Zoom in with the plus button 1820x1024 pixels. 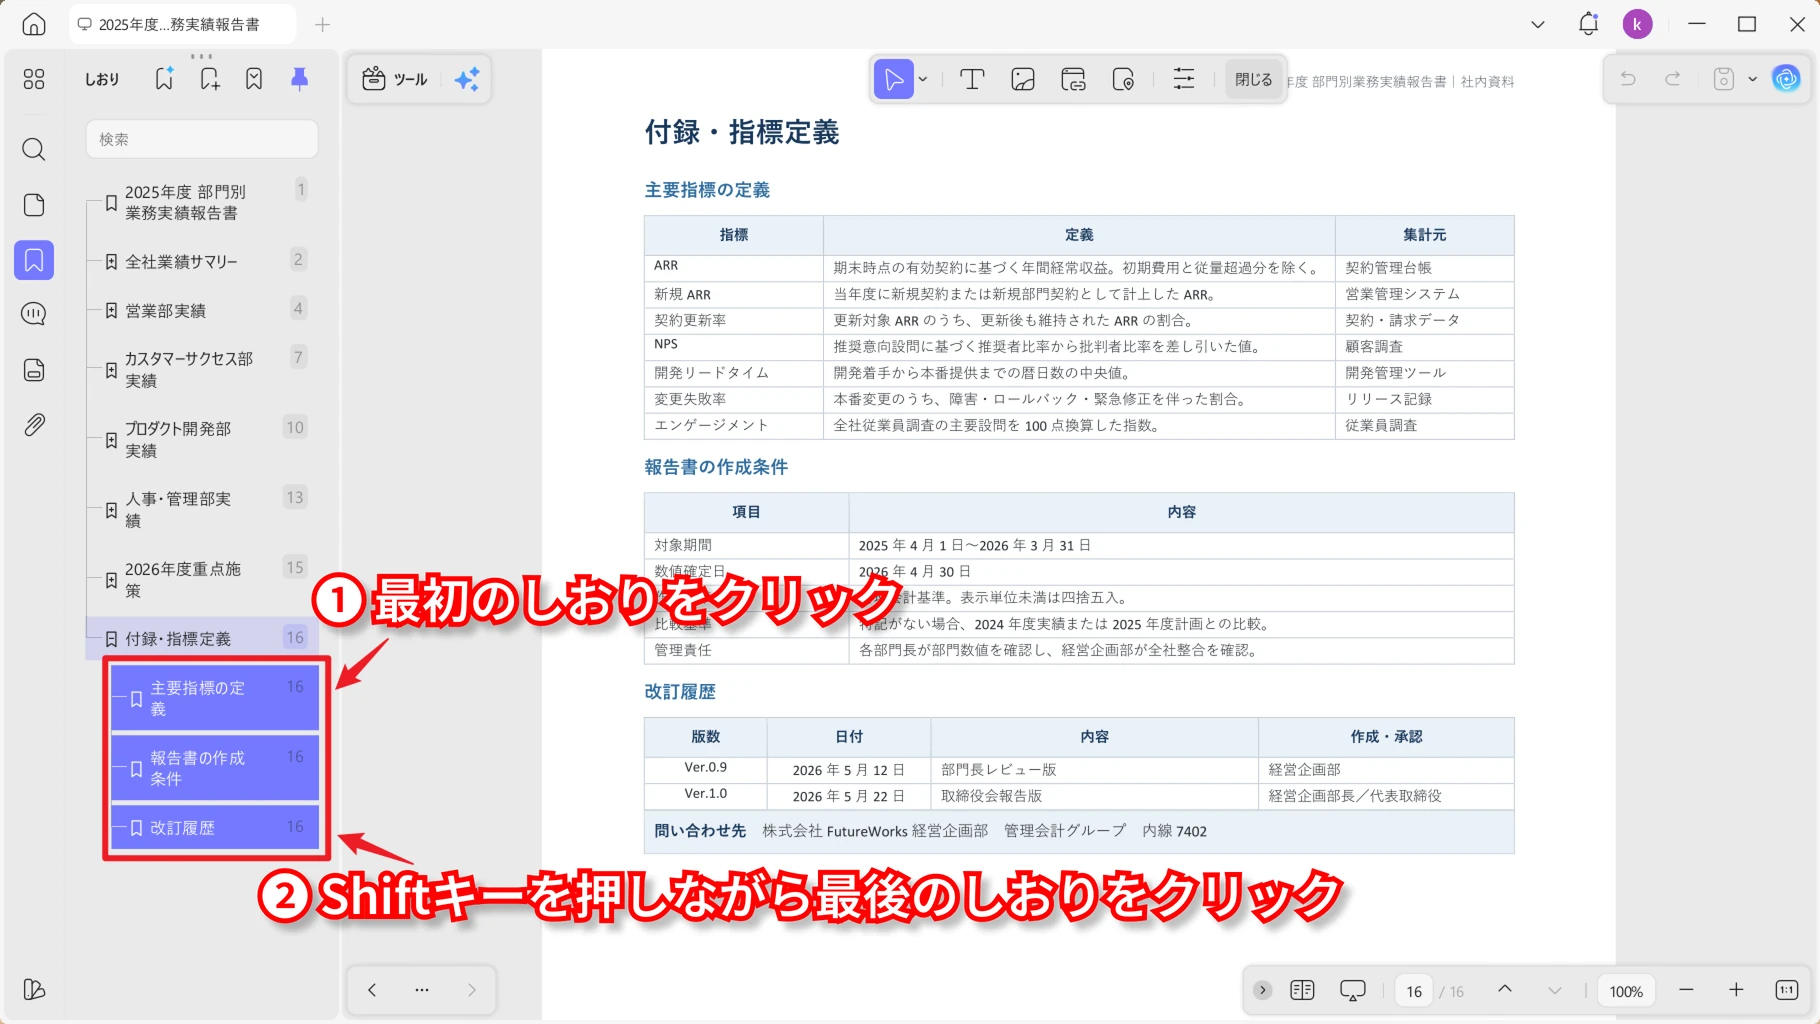(1736, 990)
